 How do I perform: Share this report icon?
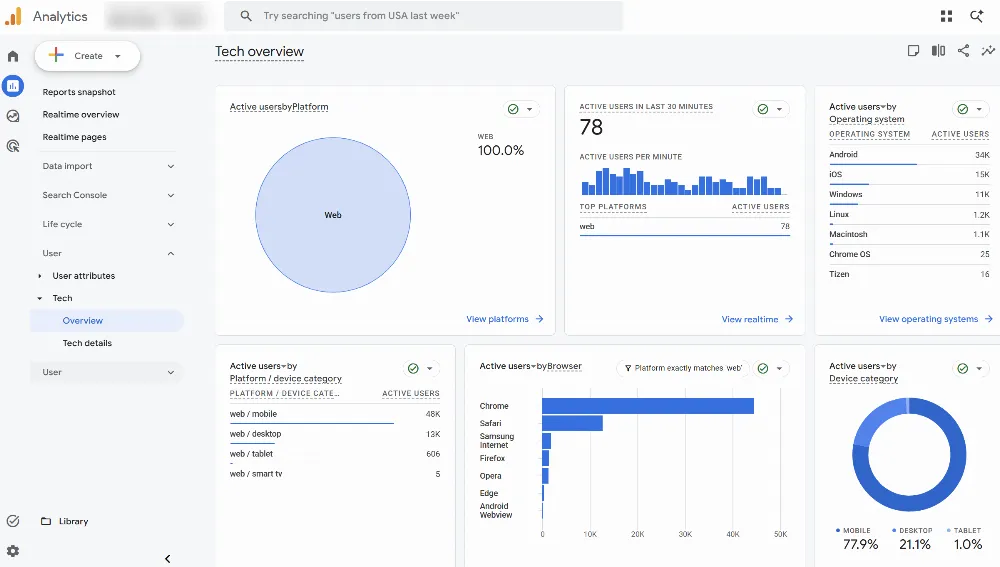963,51
